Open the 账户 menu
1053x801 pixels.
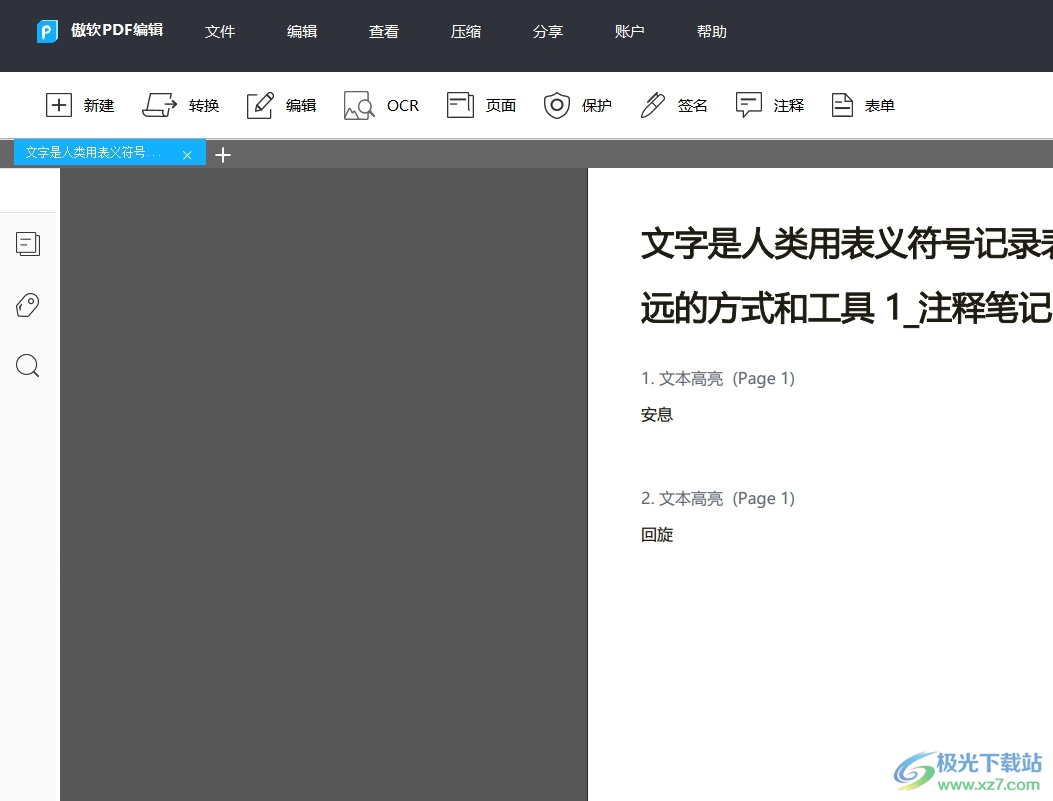pyautogui.click(x=630, y=32)
